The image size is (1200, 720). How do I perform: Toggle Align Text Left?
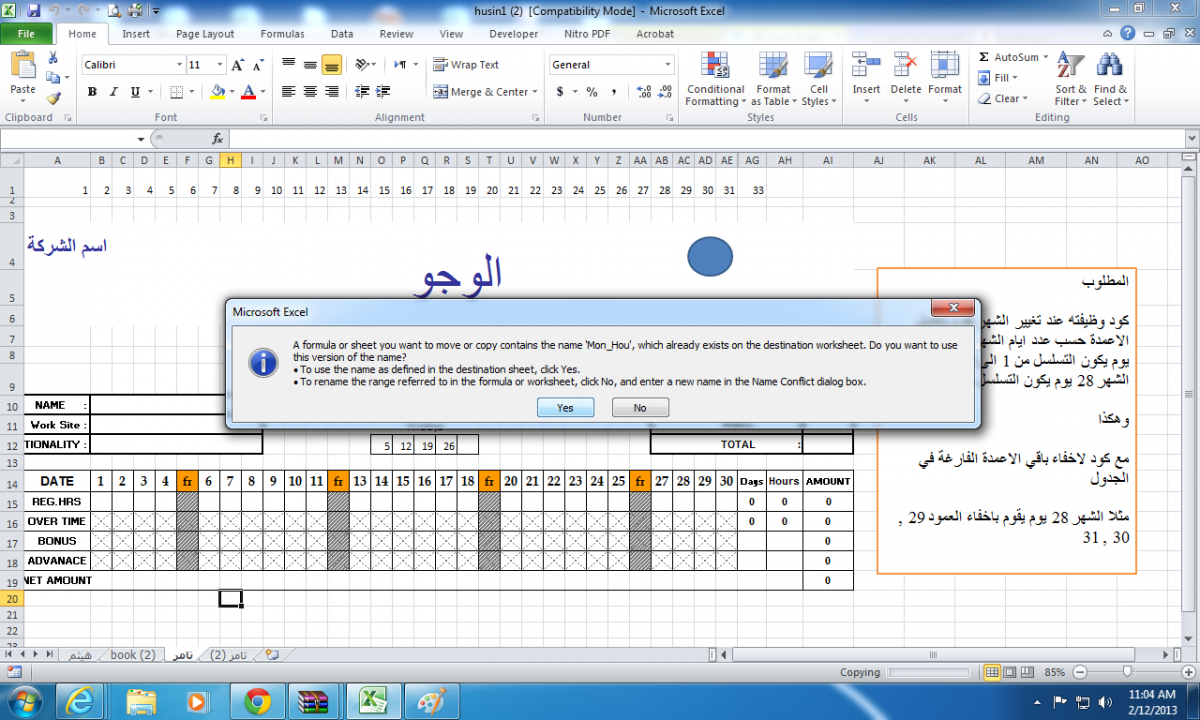click(x=288, y=92)
